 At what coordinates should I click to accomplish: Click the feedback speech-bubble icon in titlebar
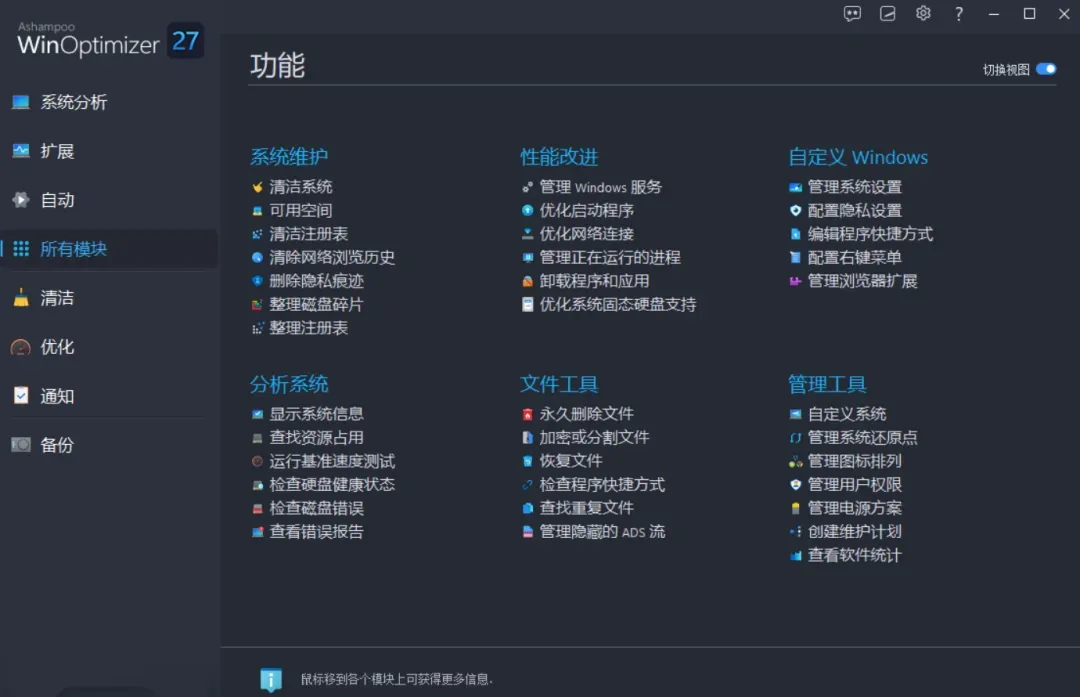853,14
